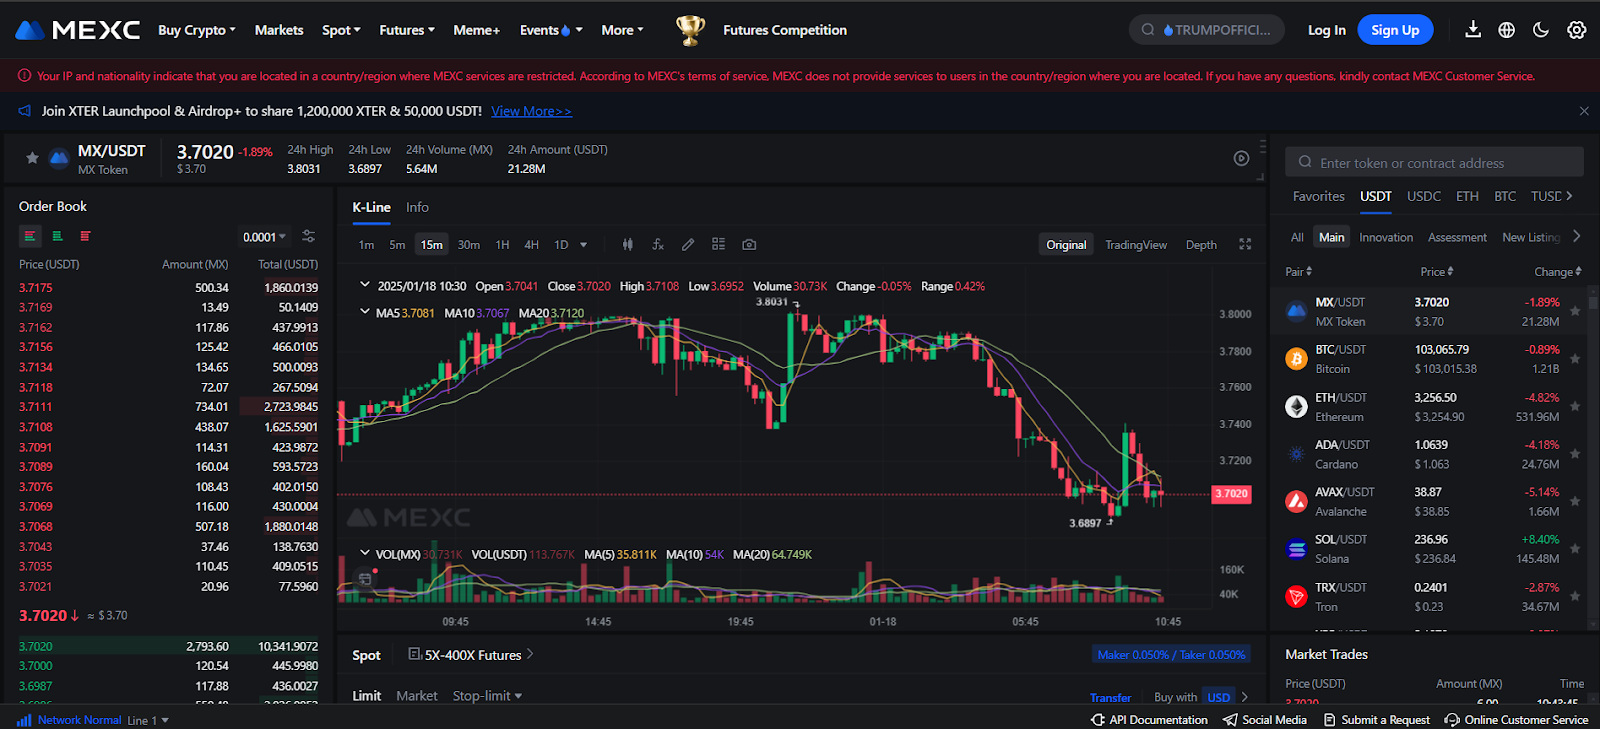
Task: Click the Tron coin icon
Action: (1296, 597)
